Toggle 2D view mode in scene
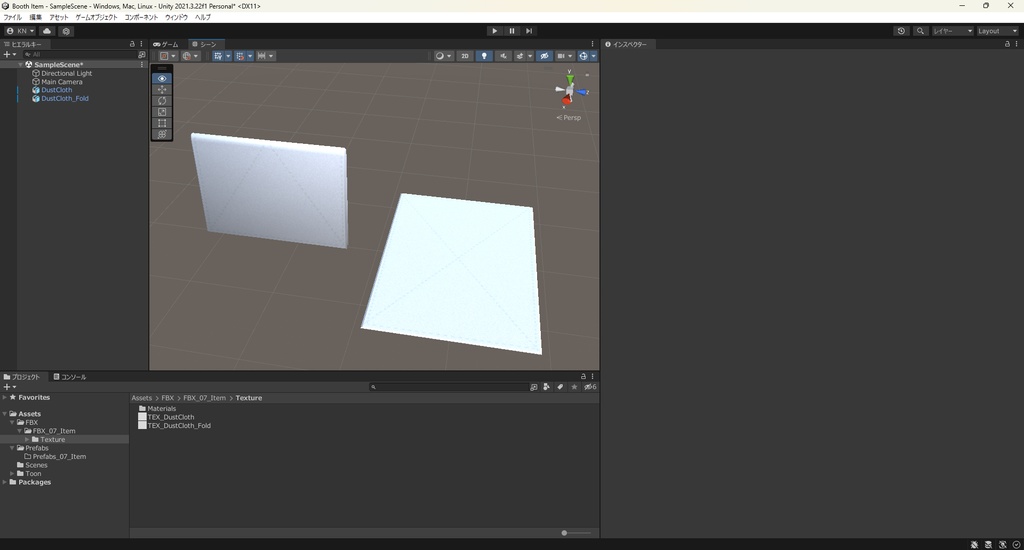This screenshot has height=550, width=1024. tap(464, 56)
